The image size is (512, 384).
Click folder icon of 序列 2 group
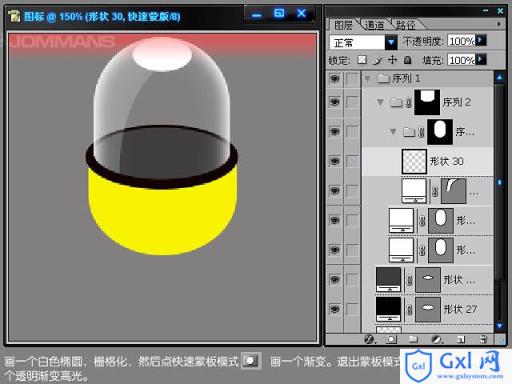click(397, 102)
